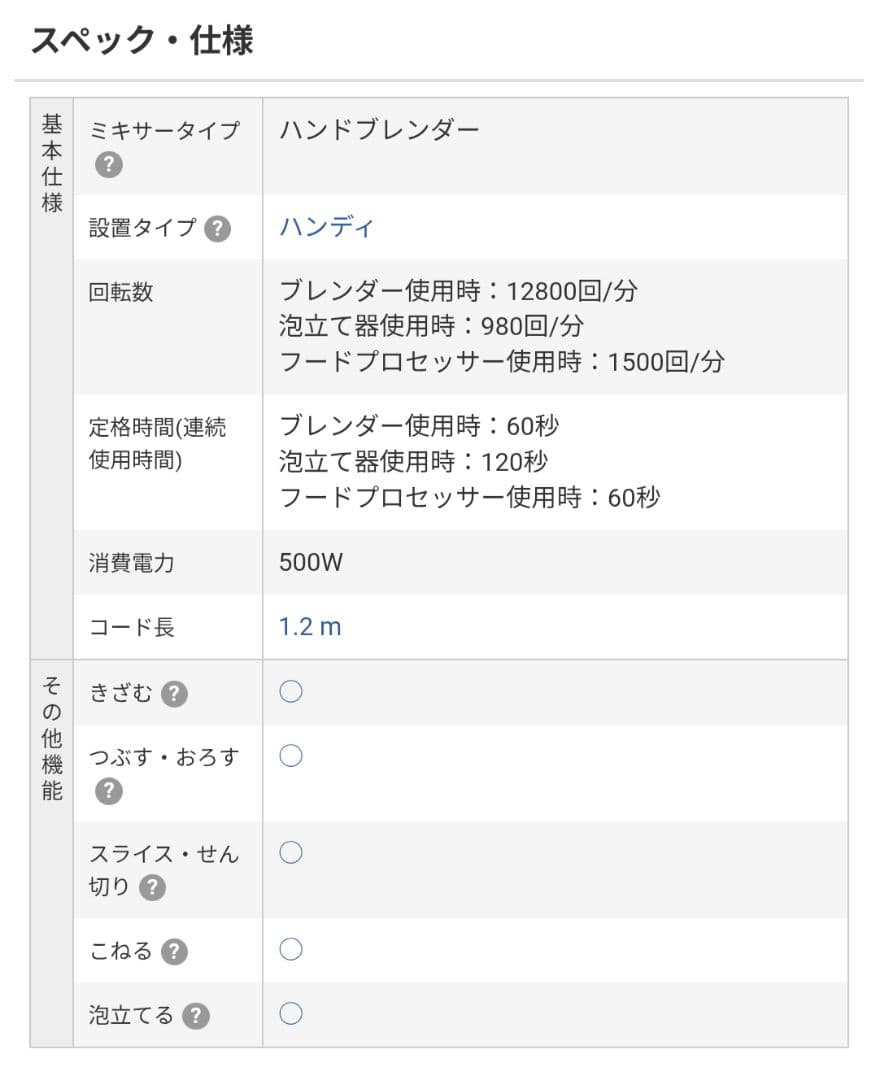Click the こねる question mark icon
878x1080 pixels.
[176, 952]
